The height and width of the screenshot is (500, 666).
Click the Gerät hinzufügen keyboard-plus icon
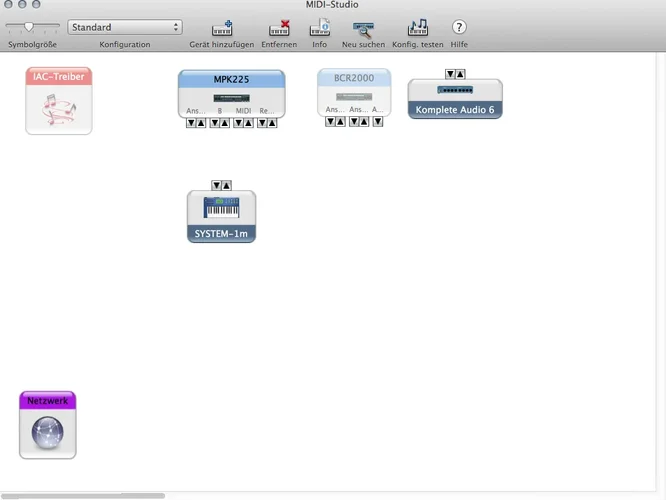tap(222, 28)
